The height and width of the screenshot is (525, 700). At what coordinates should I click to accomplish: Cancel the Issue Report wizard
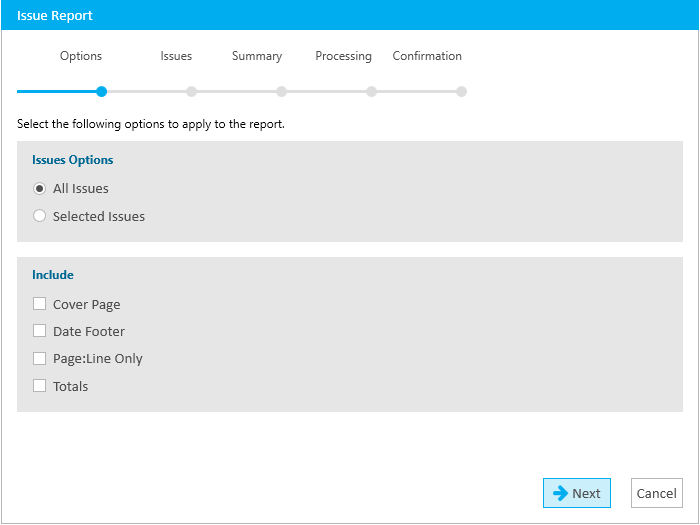click(657, 493)
